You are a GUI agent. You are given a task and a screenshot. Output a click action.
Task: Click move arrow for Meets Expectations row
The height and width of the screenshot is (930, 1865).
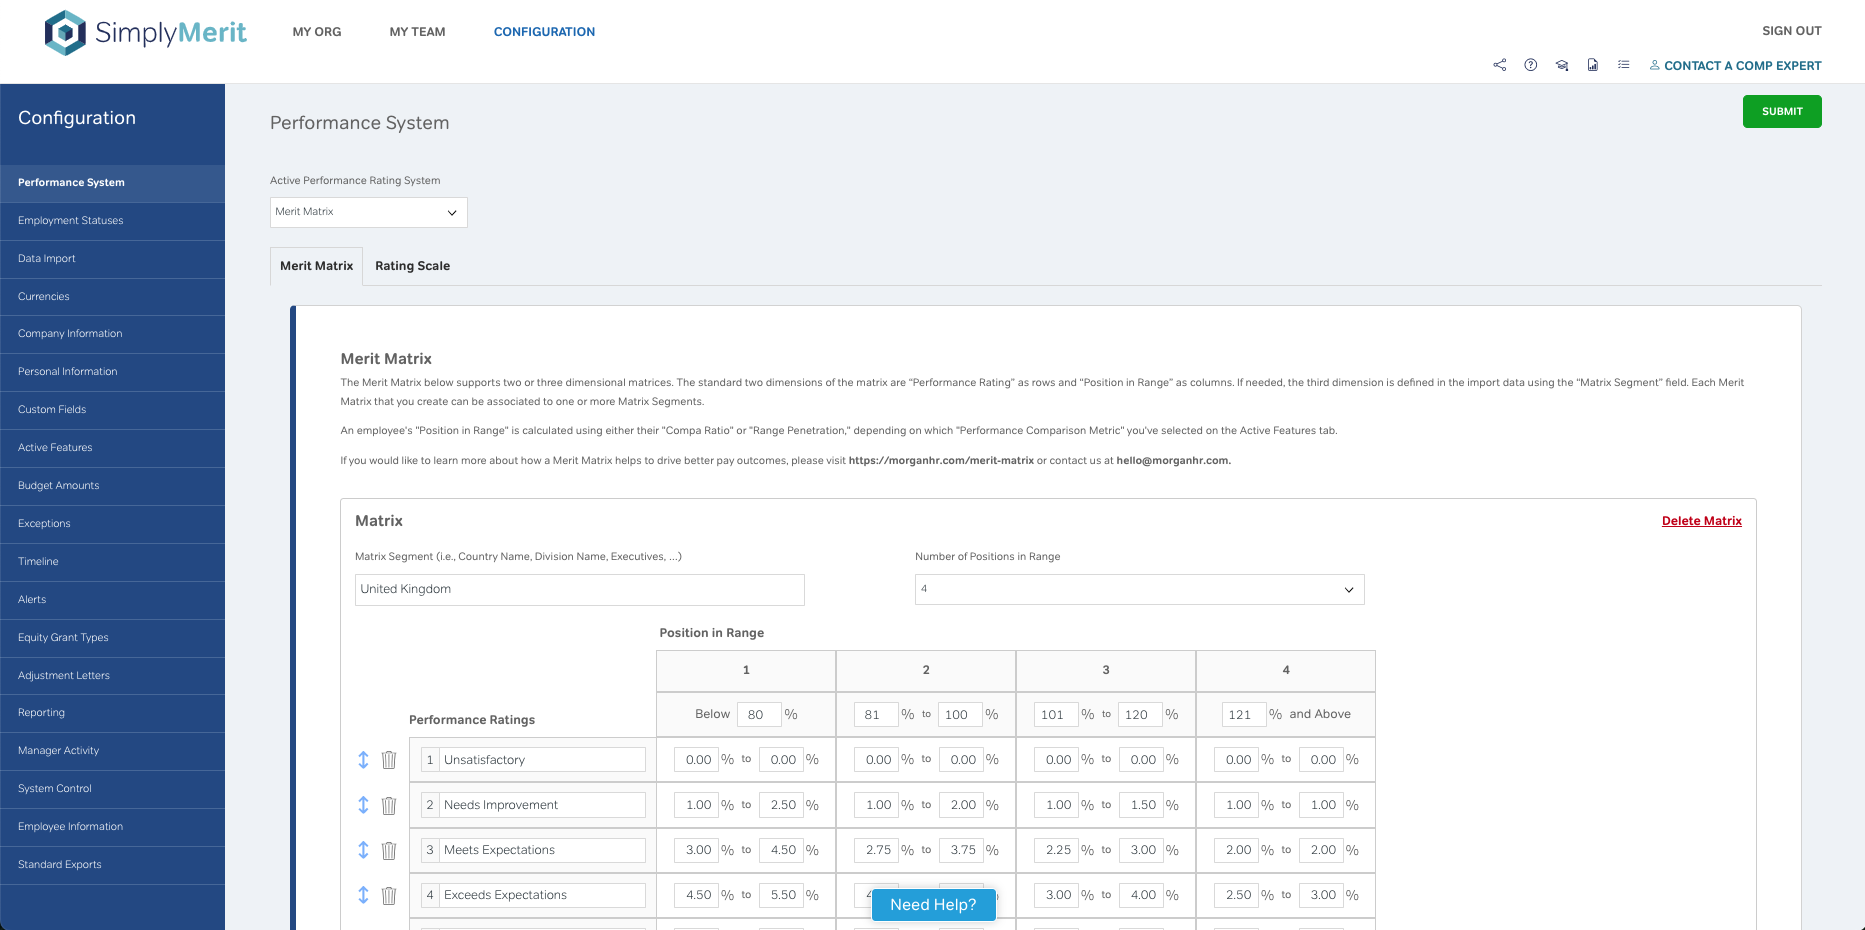click(x=363, y=850)
